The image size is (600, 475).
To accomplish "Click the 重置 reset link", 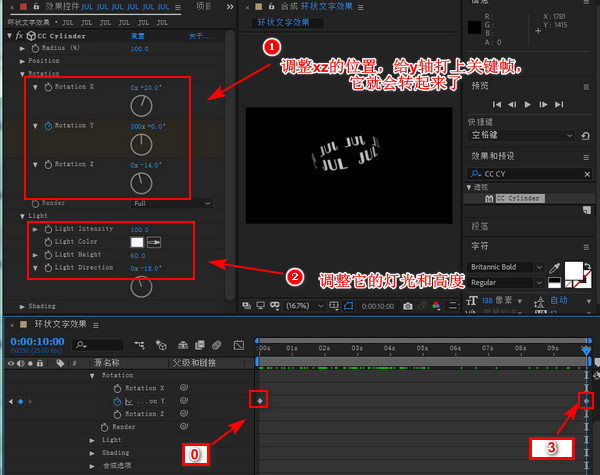I will click(x=138, y=36).
